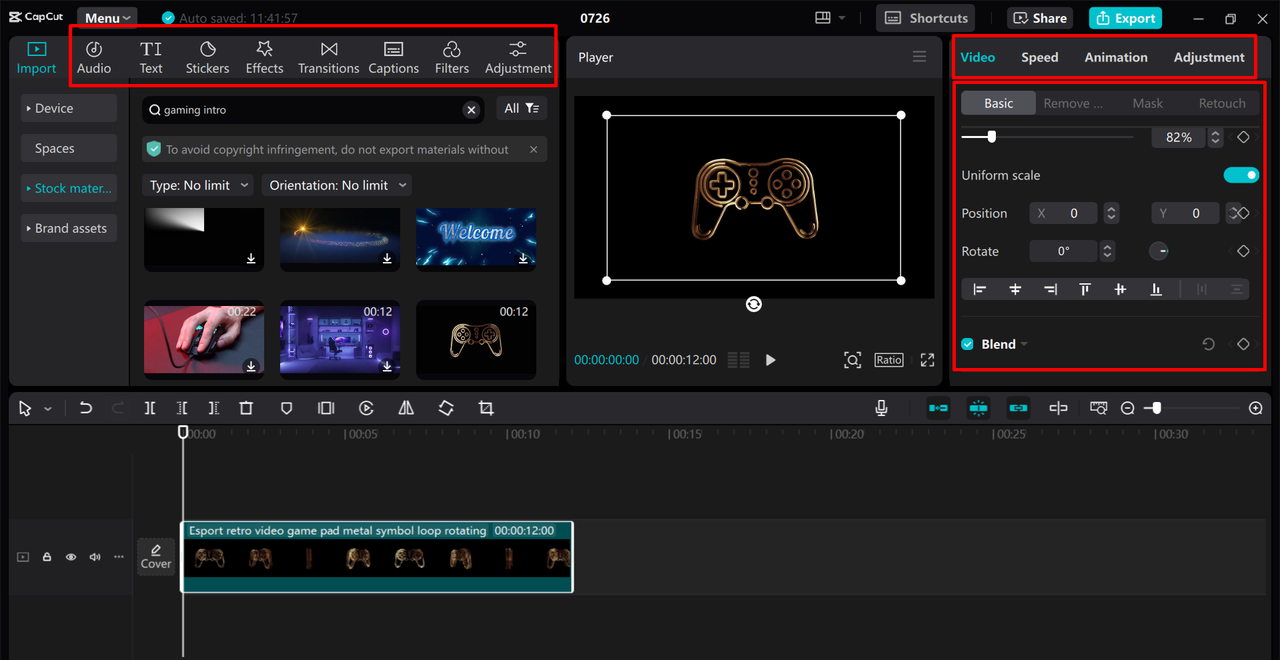The width and height of the screenshot is (1280, 660).
Task: Undo the last edit
Action: tap(86, 408)
